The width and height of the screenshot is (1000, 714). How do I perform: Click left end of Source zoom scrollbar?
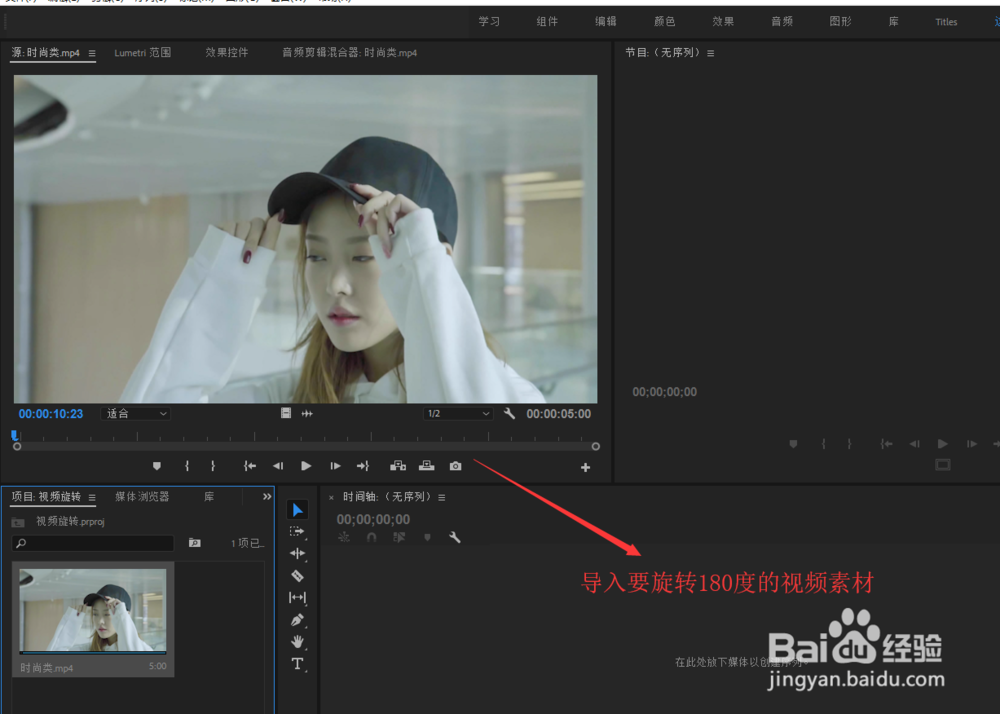click(17, 447)
